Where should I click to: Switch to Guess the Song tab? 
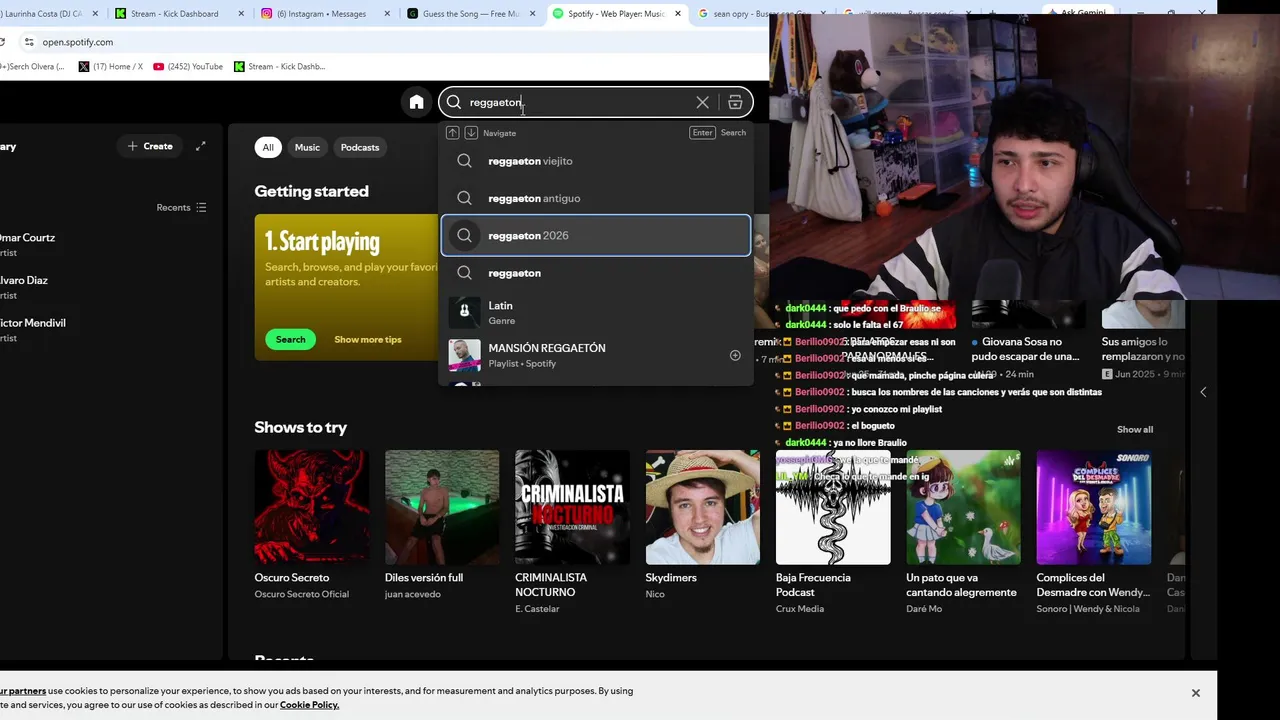pos(468,14)
